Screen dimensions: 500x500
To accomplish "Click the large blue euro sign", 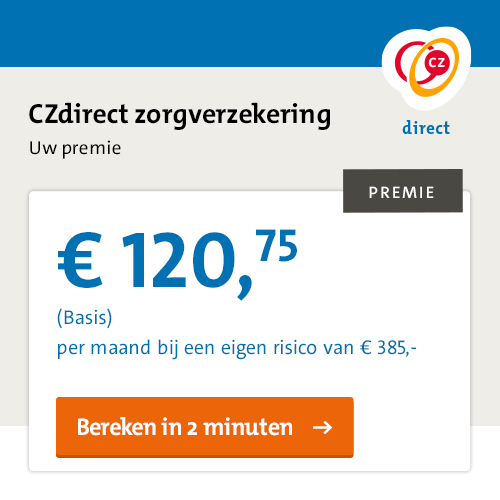I will pyautogui.click(x=80, y=259).
